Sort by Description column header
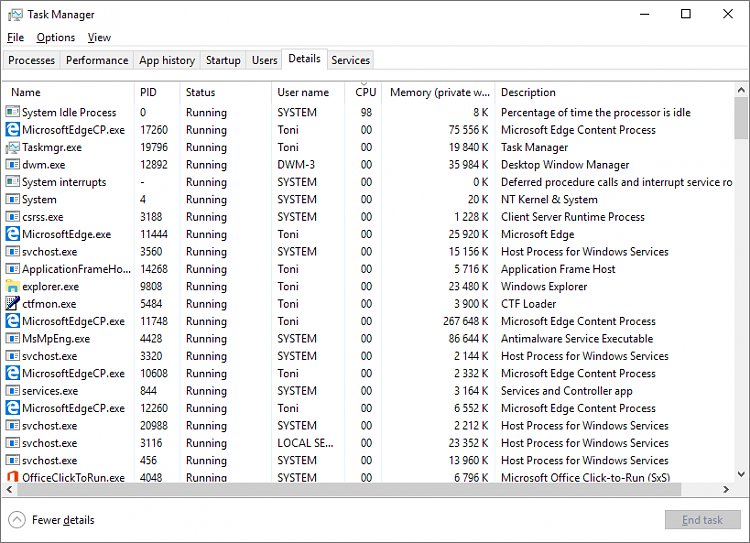 point(614,92)
